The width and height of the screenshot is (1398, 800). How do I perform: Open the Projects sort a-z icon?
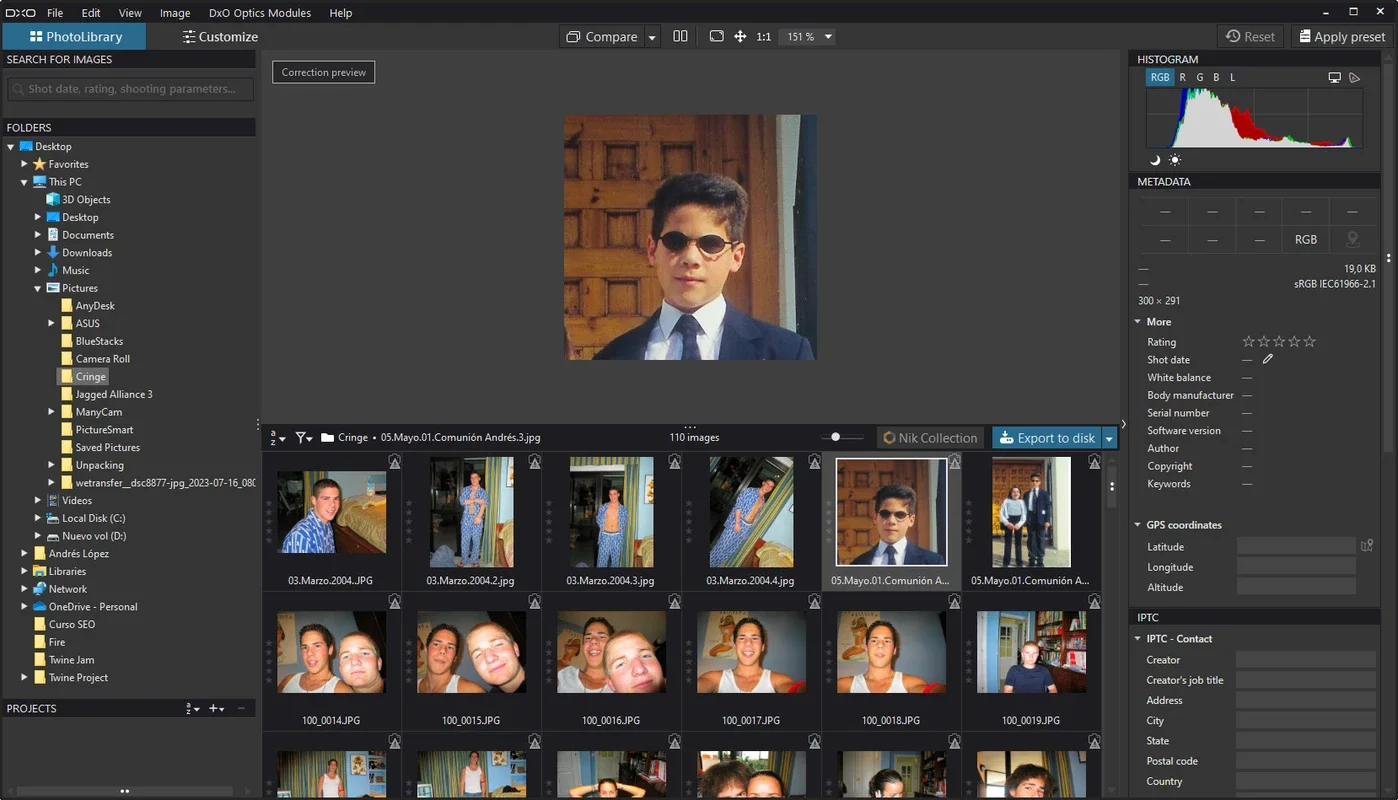click(x=193, y=708)
